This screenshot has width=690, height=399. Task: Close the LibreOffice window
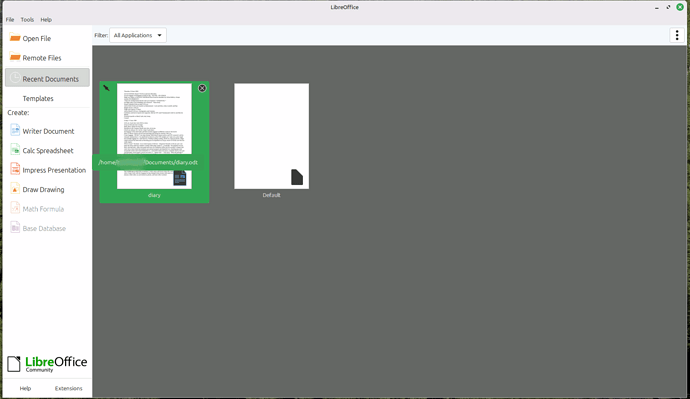(x=680, y=7)
